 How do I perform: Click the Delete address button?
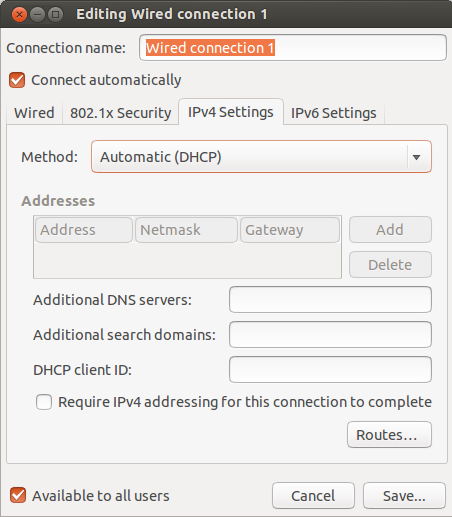(390, 265)
